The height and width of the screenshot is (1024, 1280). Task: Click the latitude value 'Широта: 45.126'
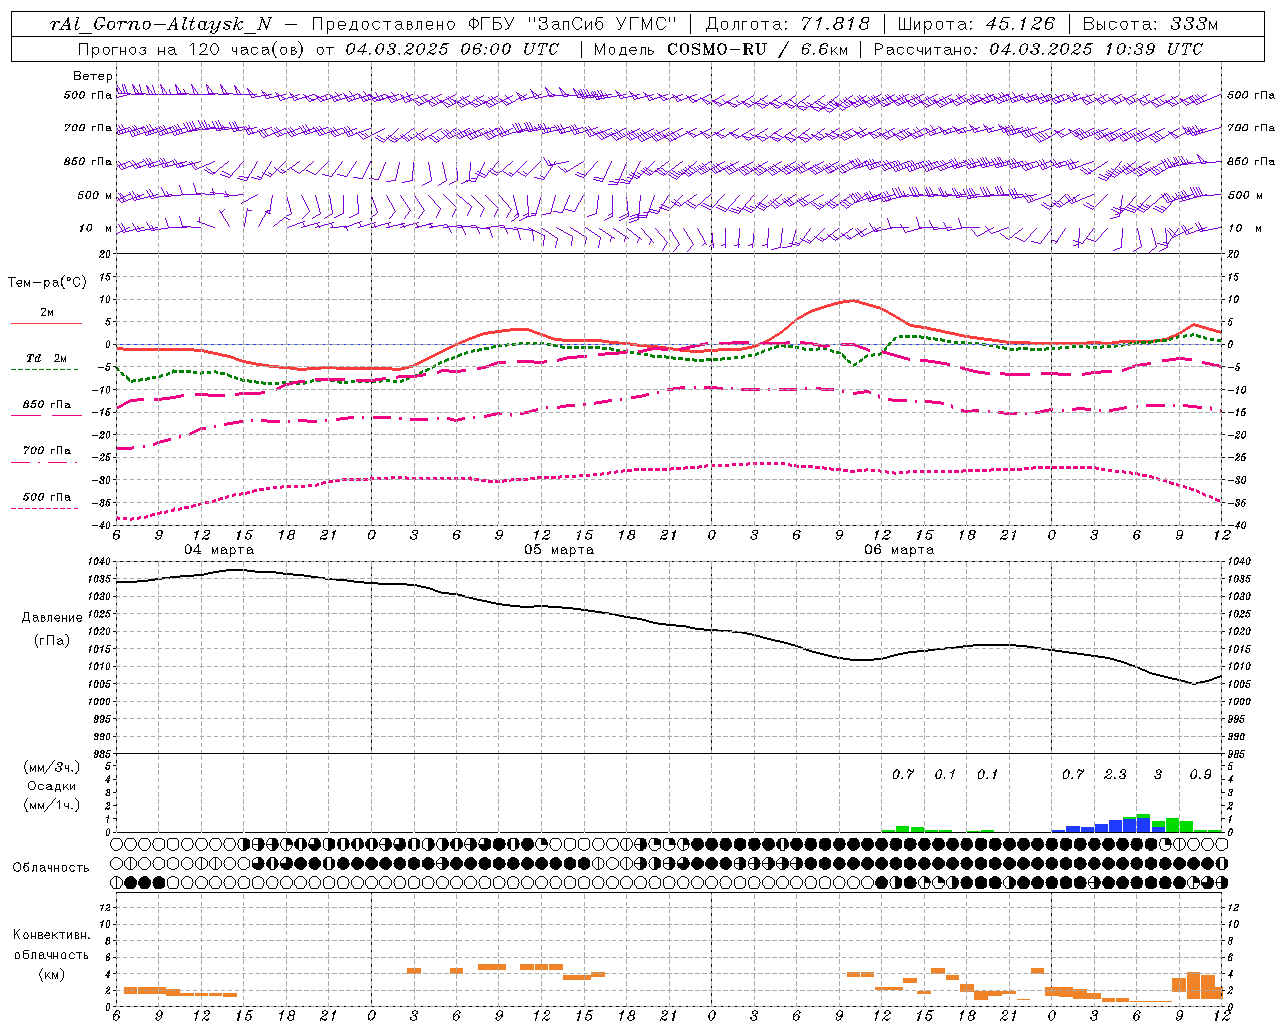point(976,24)
